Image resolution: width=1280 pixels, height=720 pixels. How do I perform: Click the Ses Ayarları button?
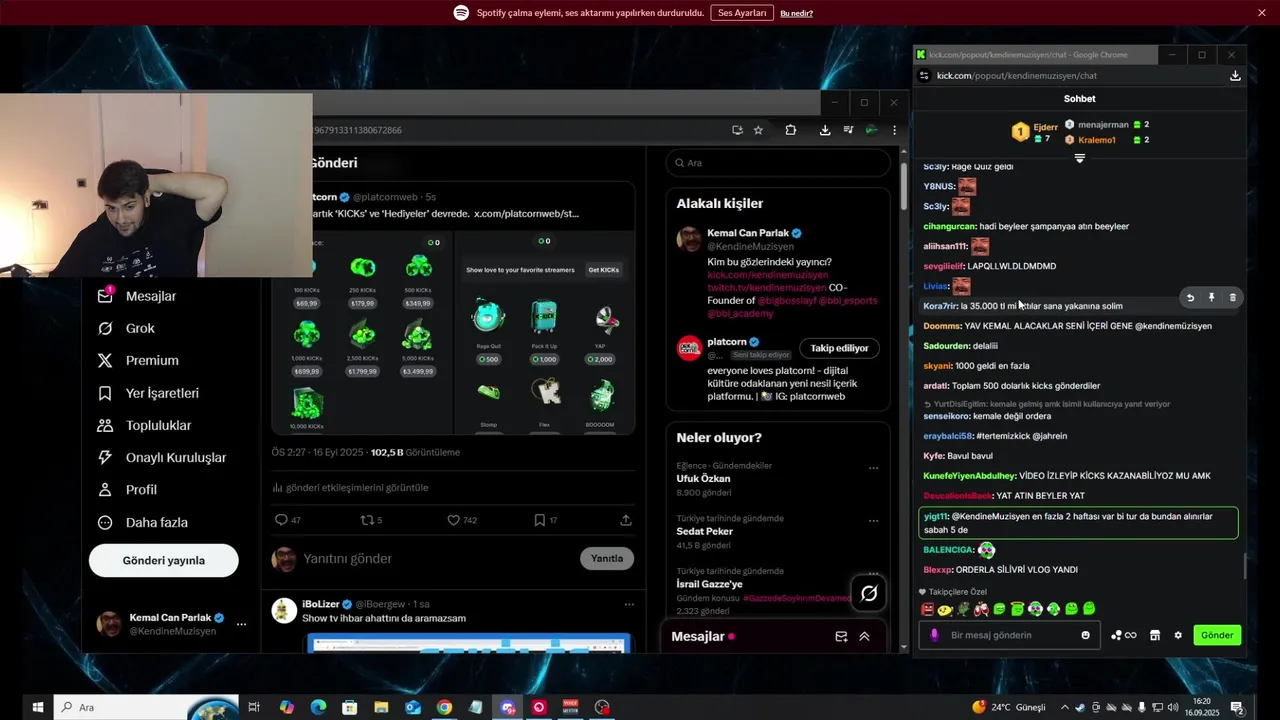742,13
